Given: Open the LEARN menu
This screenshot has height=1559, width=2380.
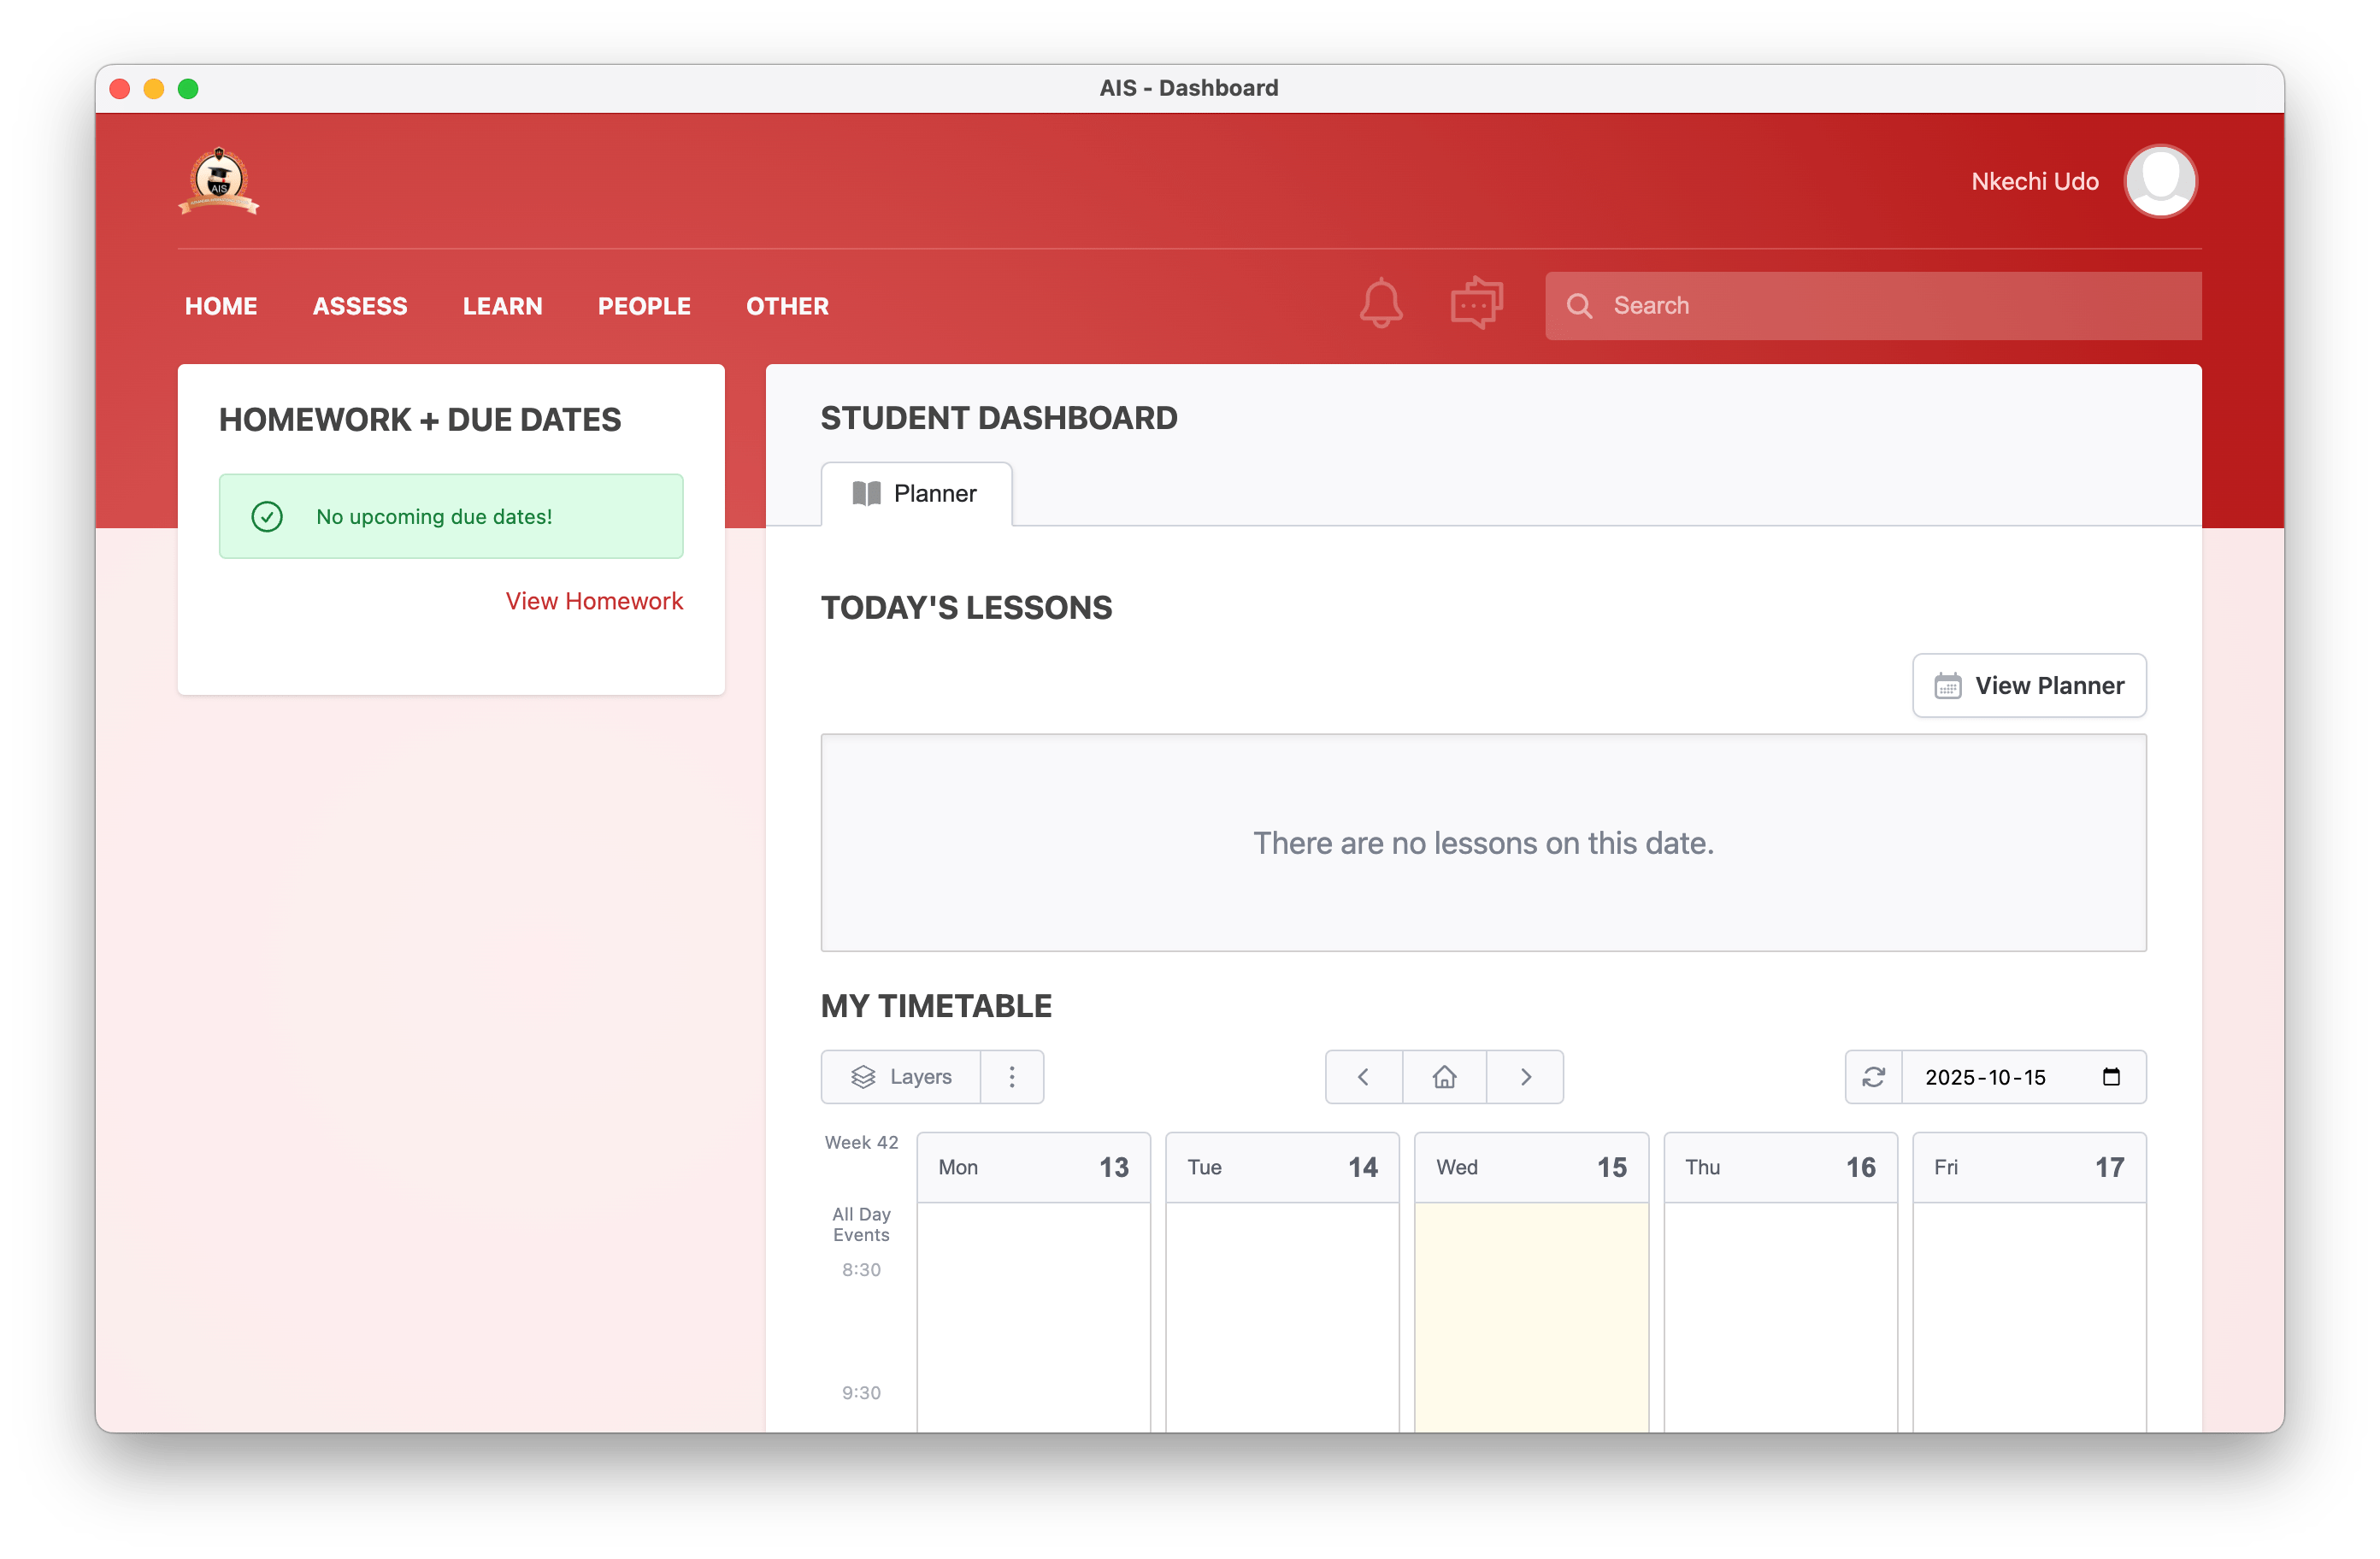Looking at the screenshot, I should coord(502,306).
